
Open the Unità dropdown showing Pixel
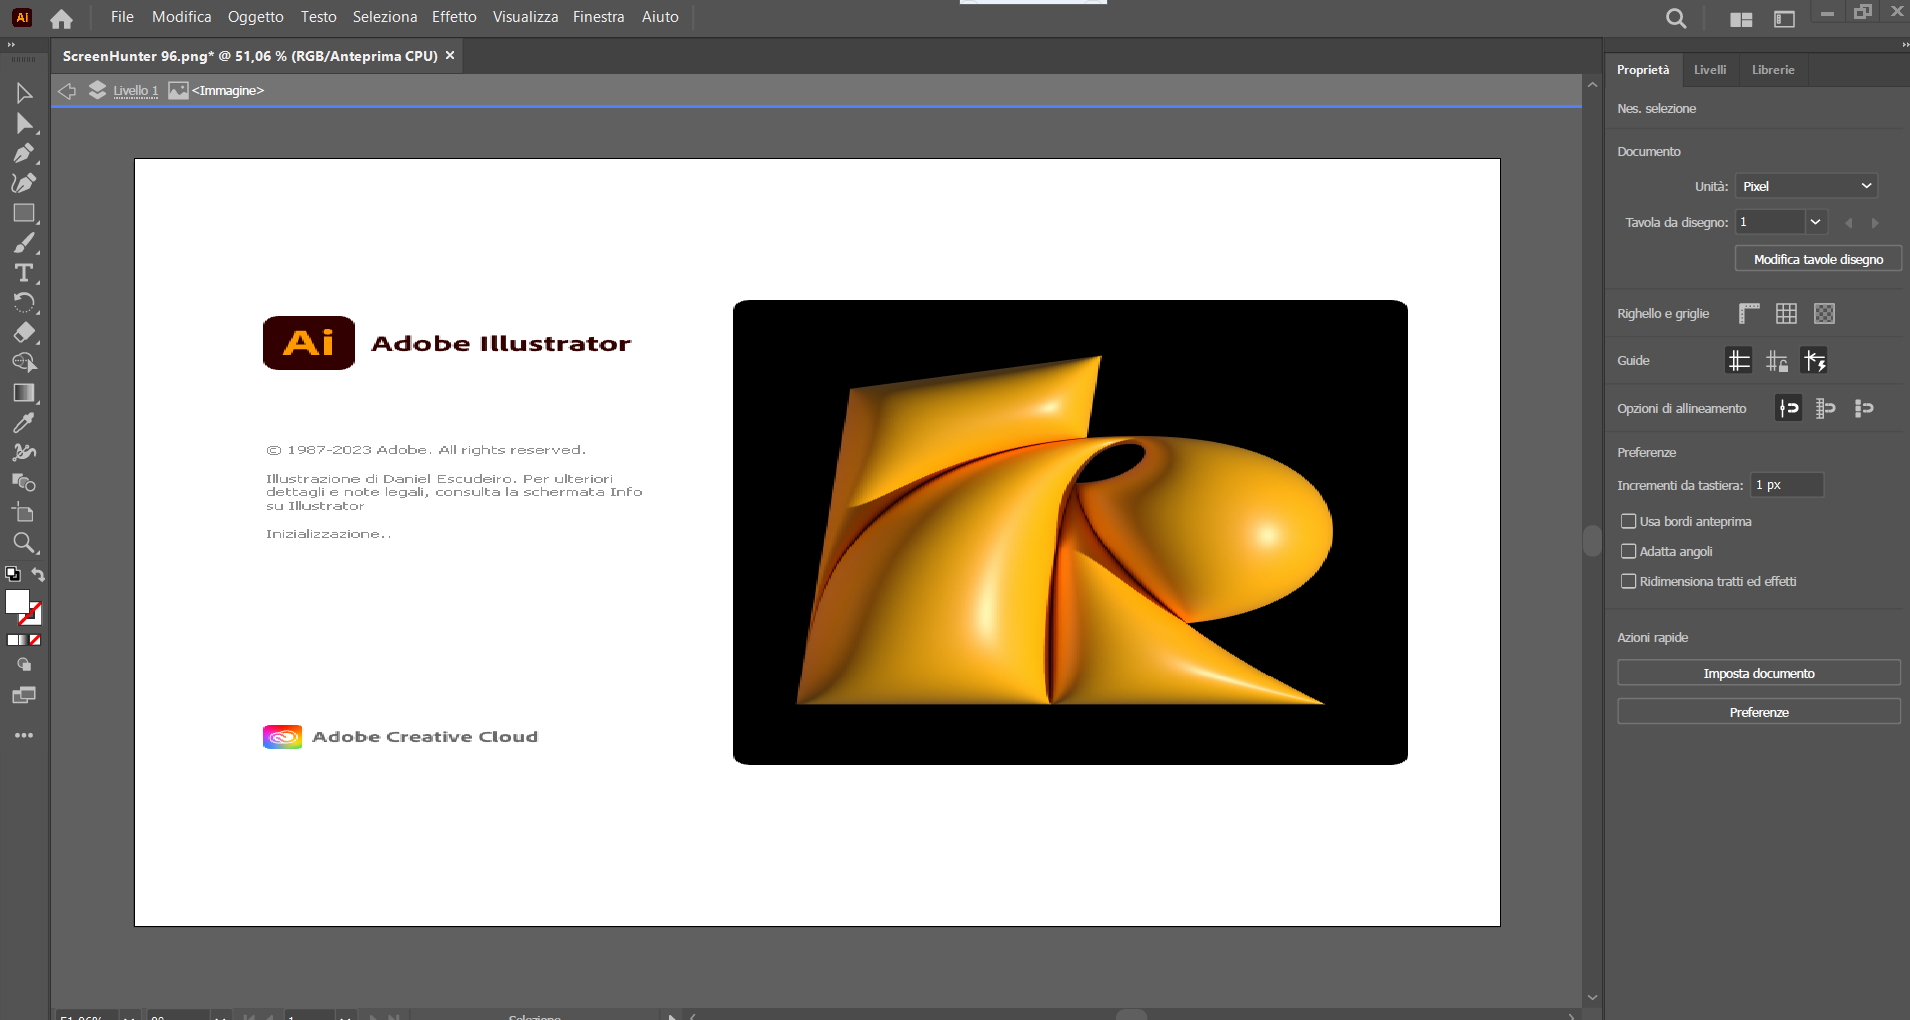click(1806, 186)
